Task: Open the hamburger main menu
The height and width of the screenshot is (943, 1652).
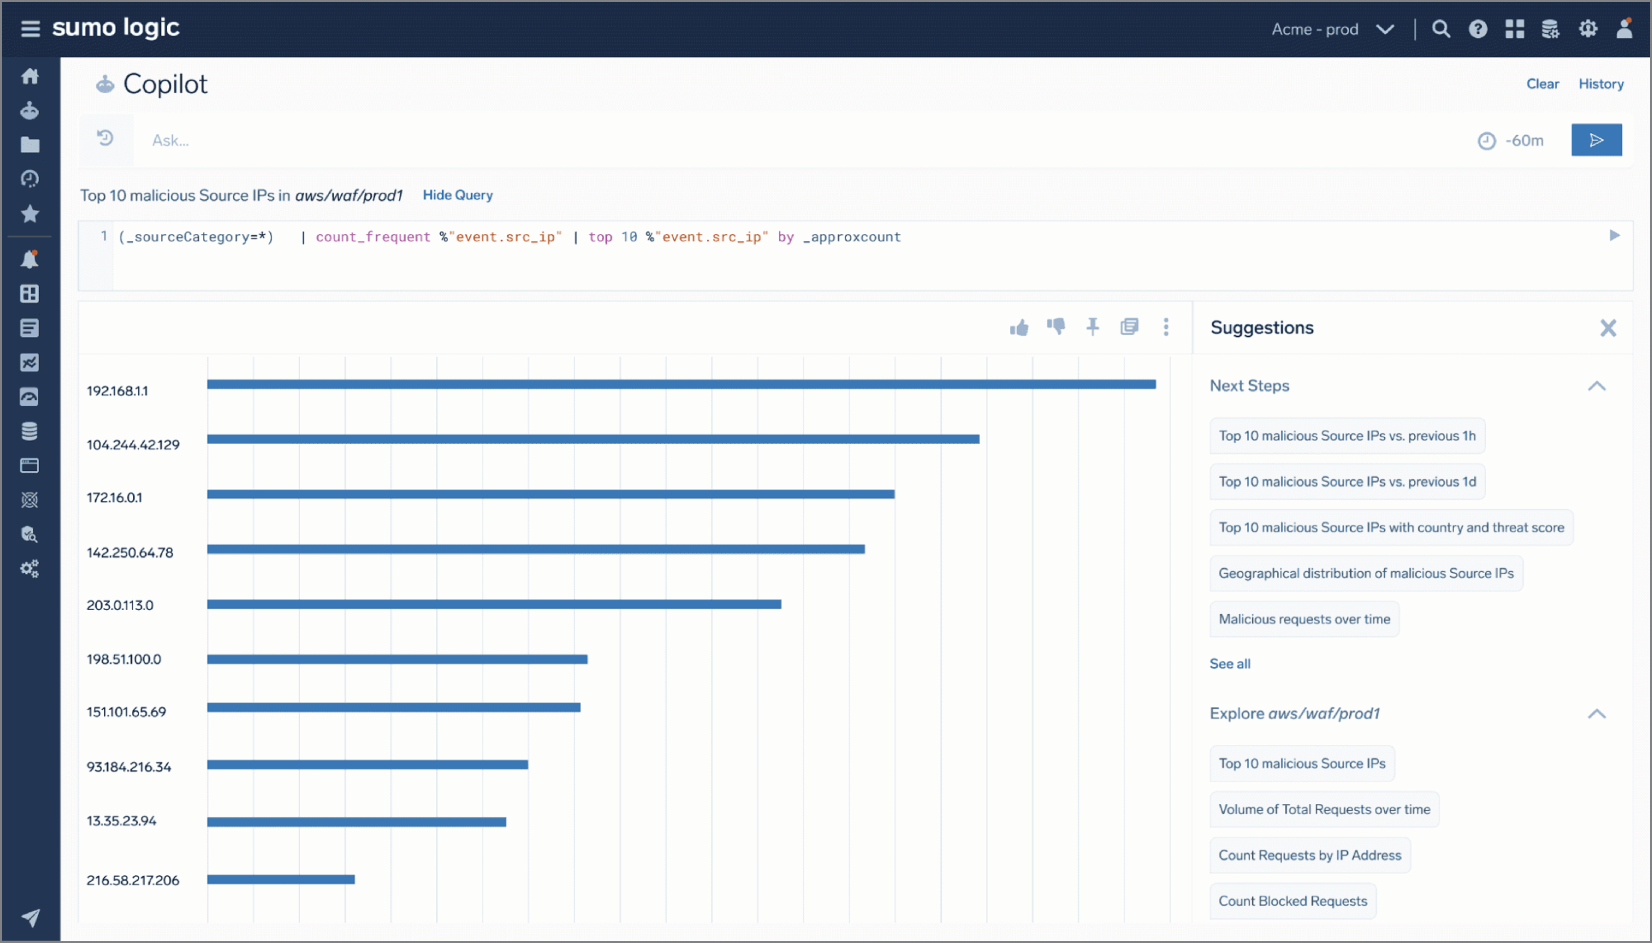Action: (x=30, y=28)
